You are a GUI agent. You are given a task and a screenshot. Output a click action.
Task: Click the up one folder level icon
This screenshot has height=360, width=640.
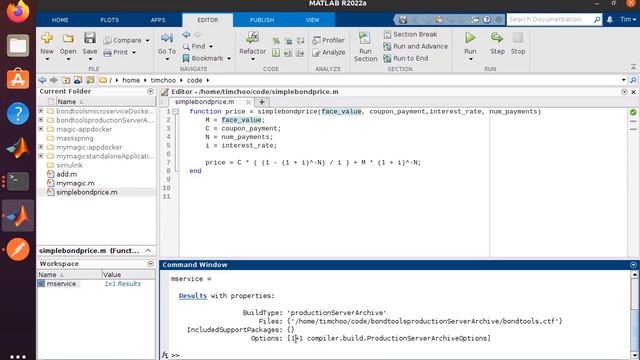(x=66, y=80)
